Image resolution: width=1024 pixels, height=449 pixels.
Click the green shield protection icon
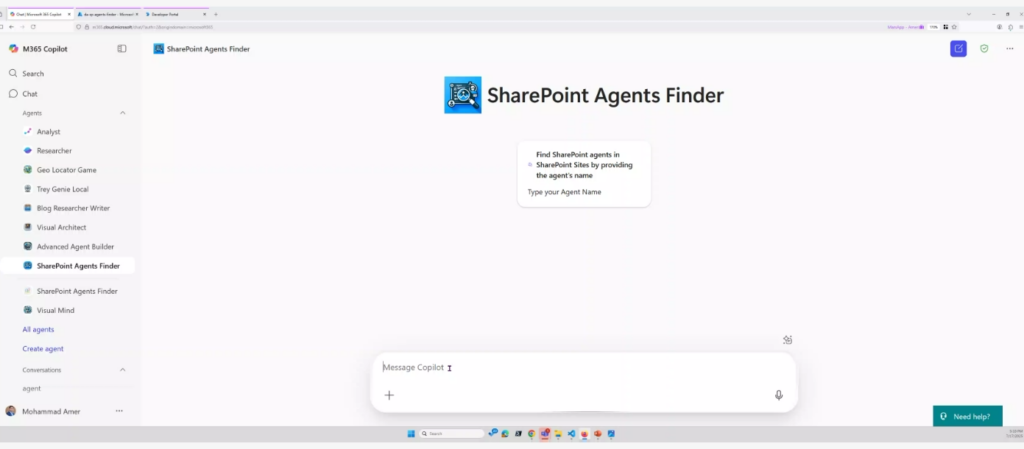[x=984, y=48]
